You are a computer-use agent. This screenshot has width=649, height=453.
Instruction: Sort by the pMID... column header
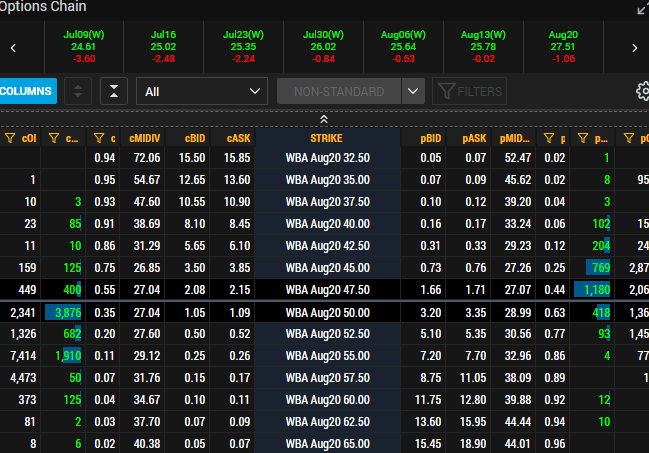coord(514,138)
